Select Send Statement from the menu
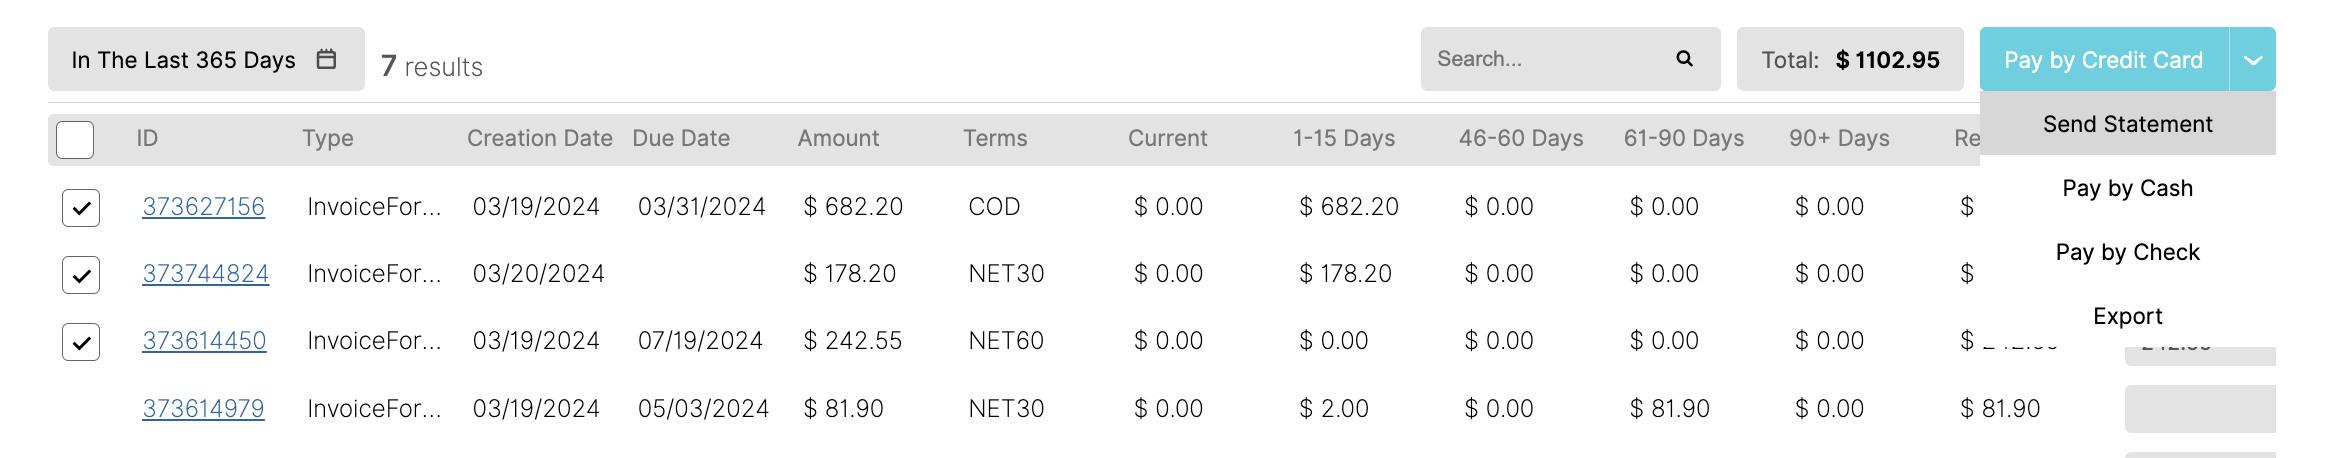This screenshot has width=2352, height=458. [2128, 124]
